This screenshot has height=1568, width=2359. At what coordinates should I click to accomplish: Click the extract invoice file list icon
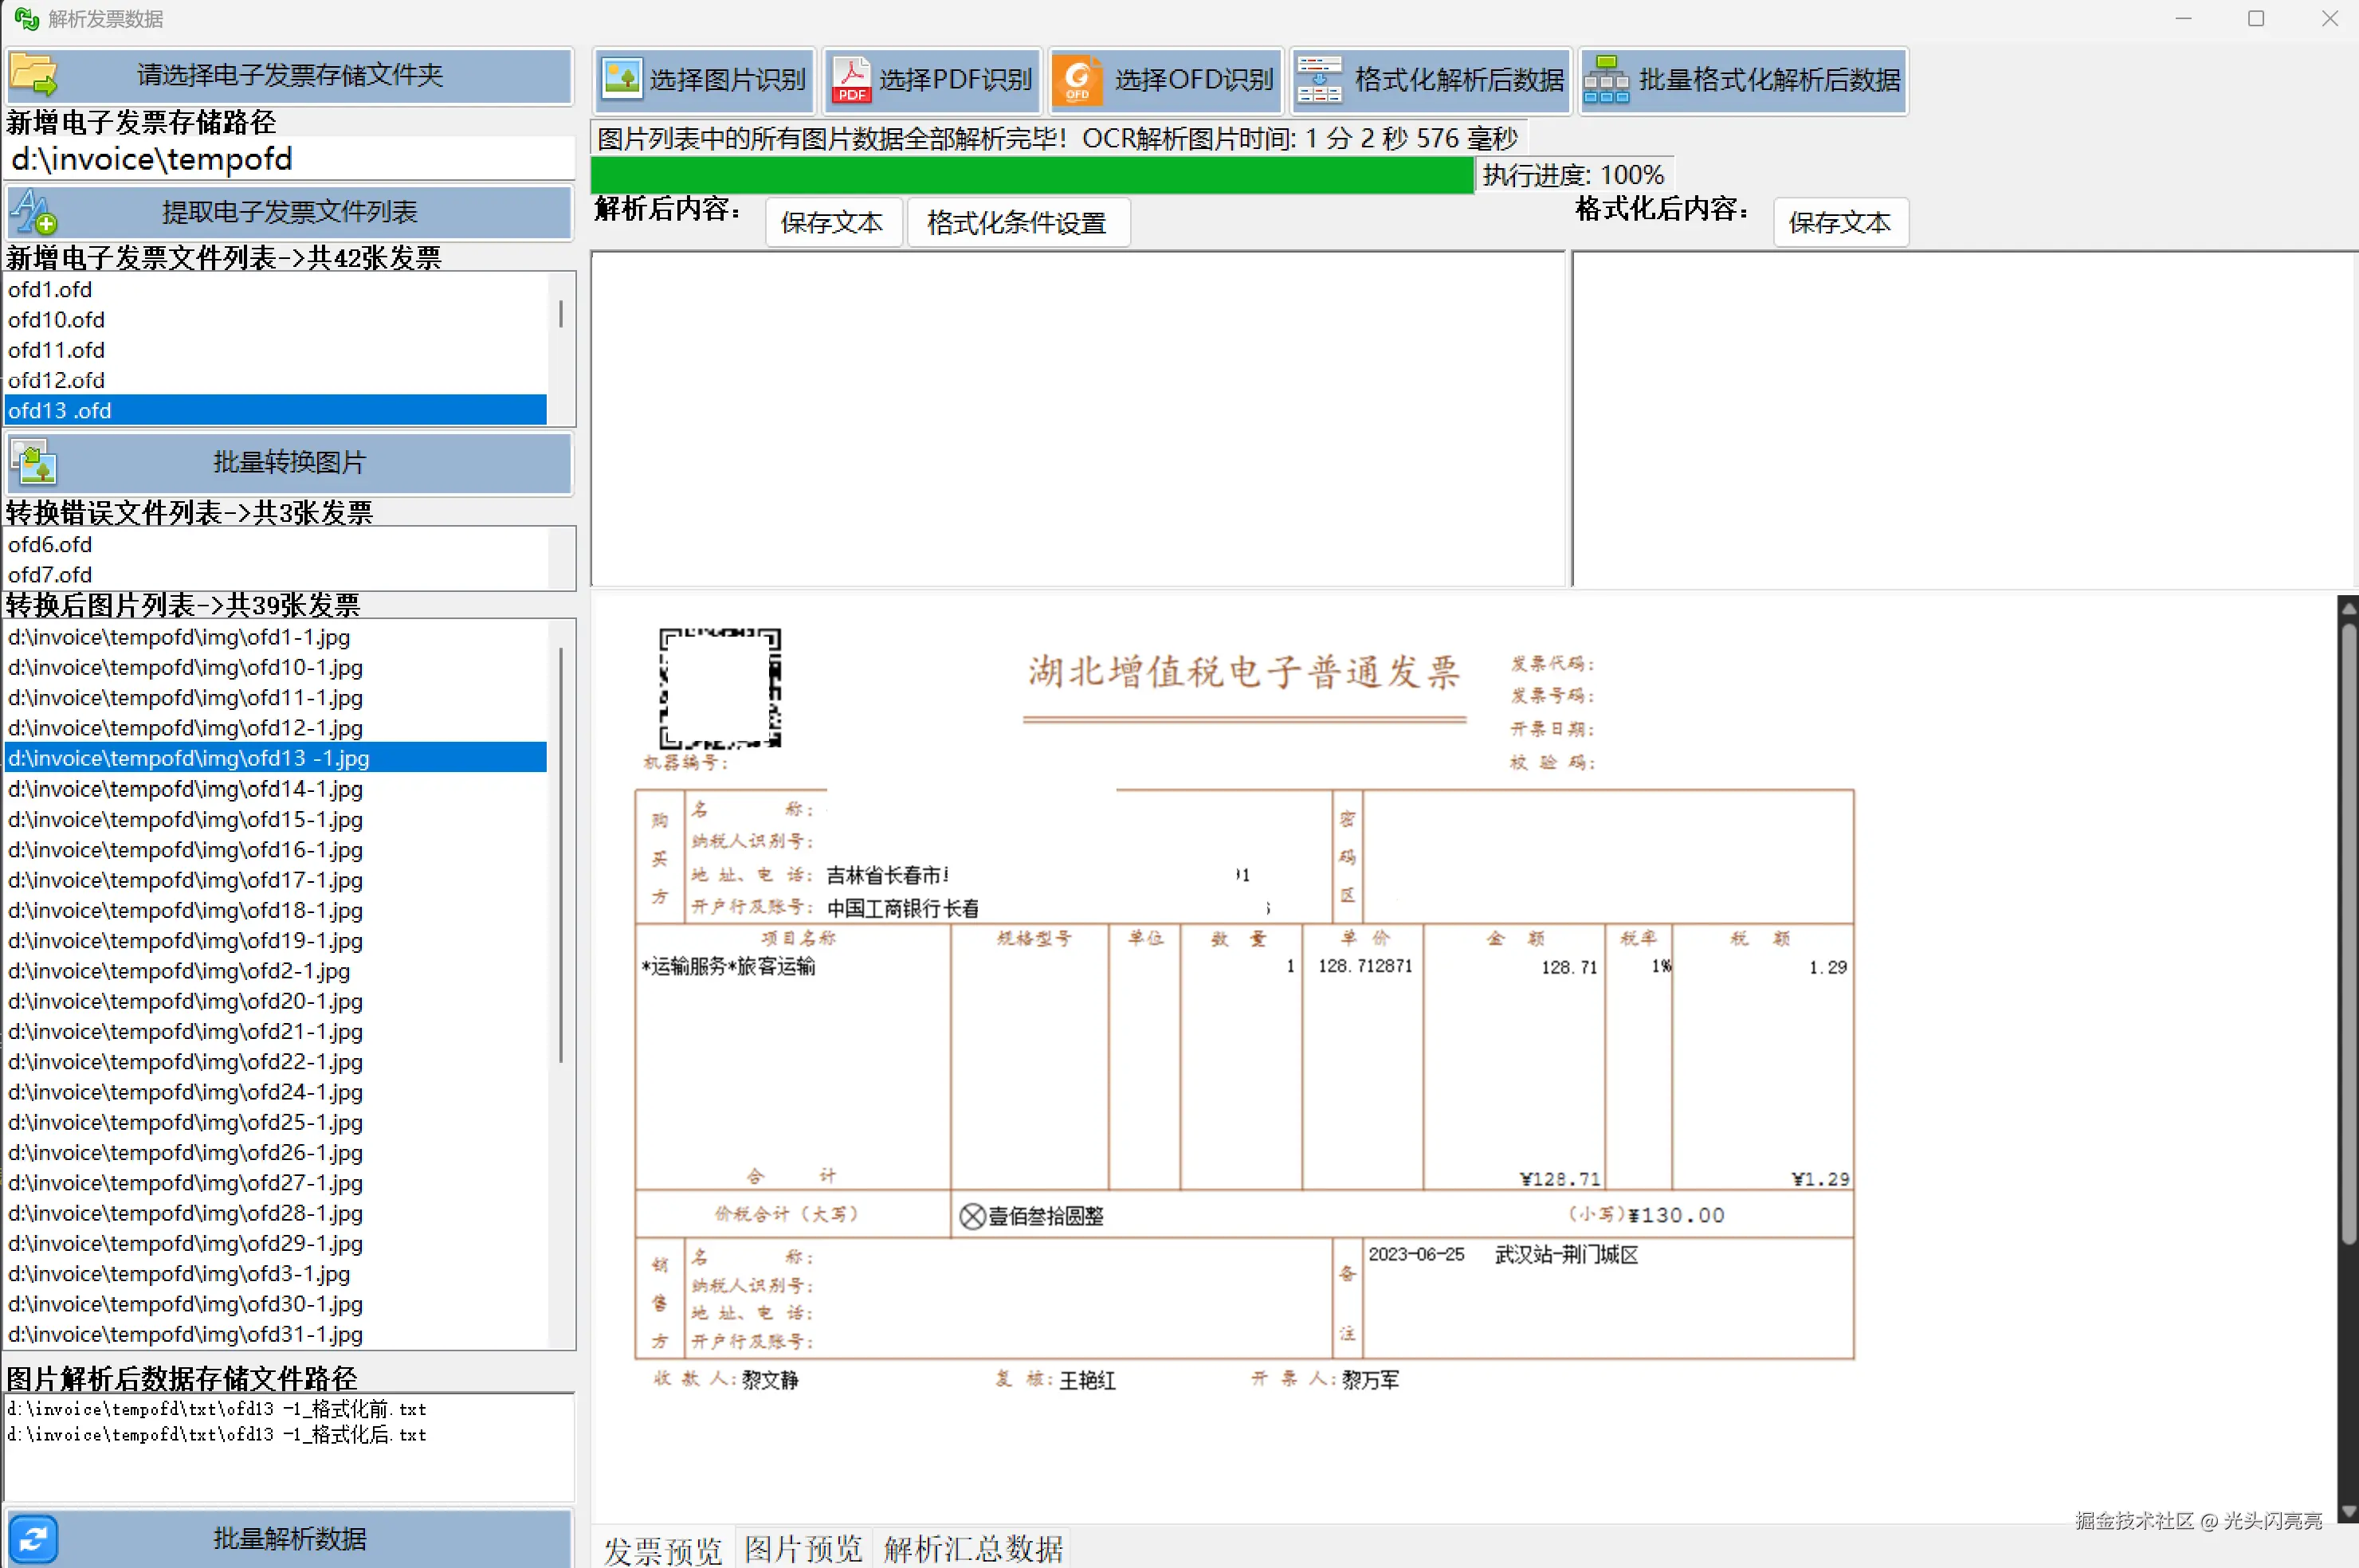[x=34, y=211]
